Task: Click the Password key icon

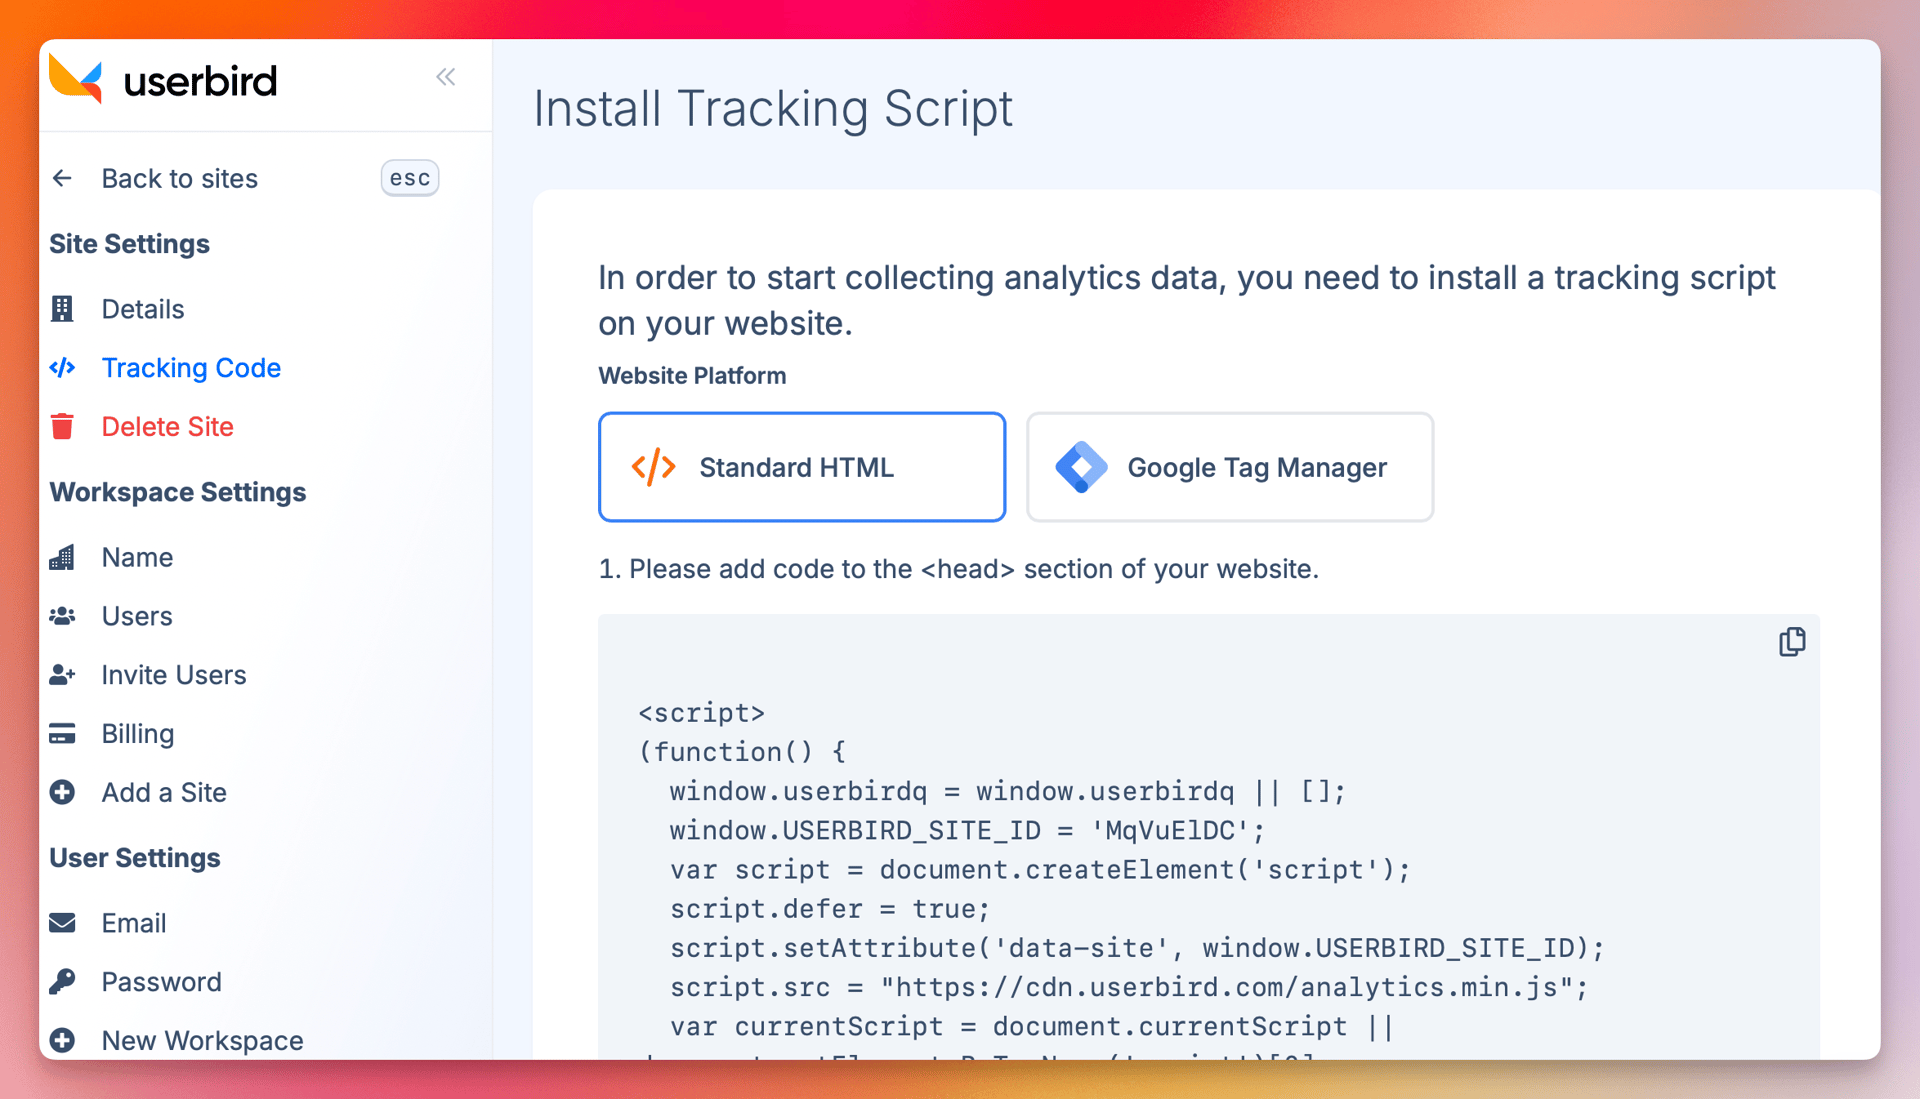Action: point(63,981)
